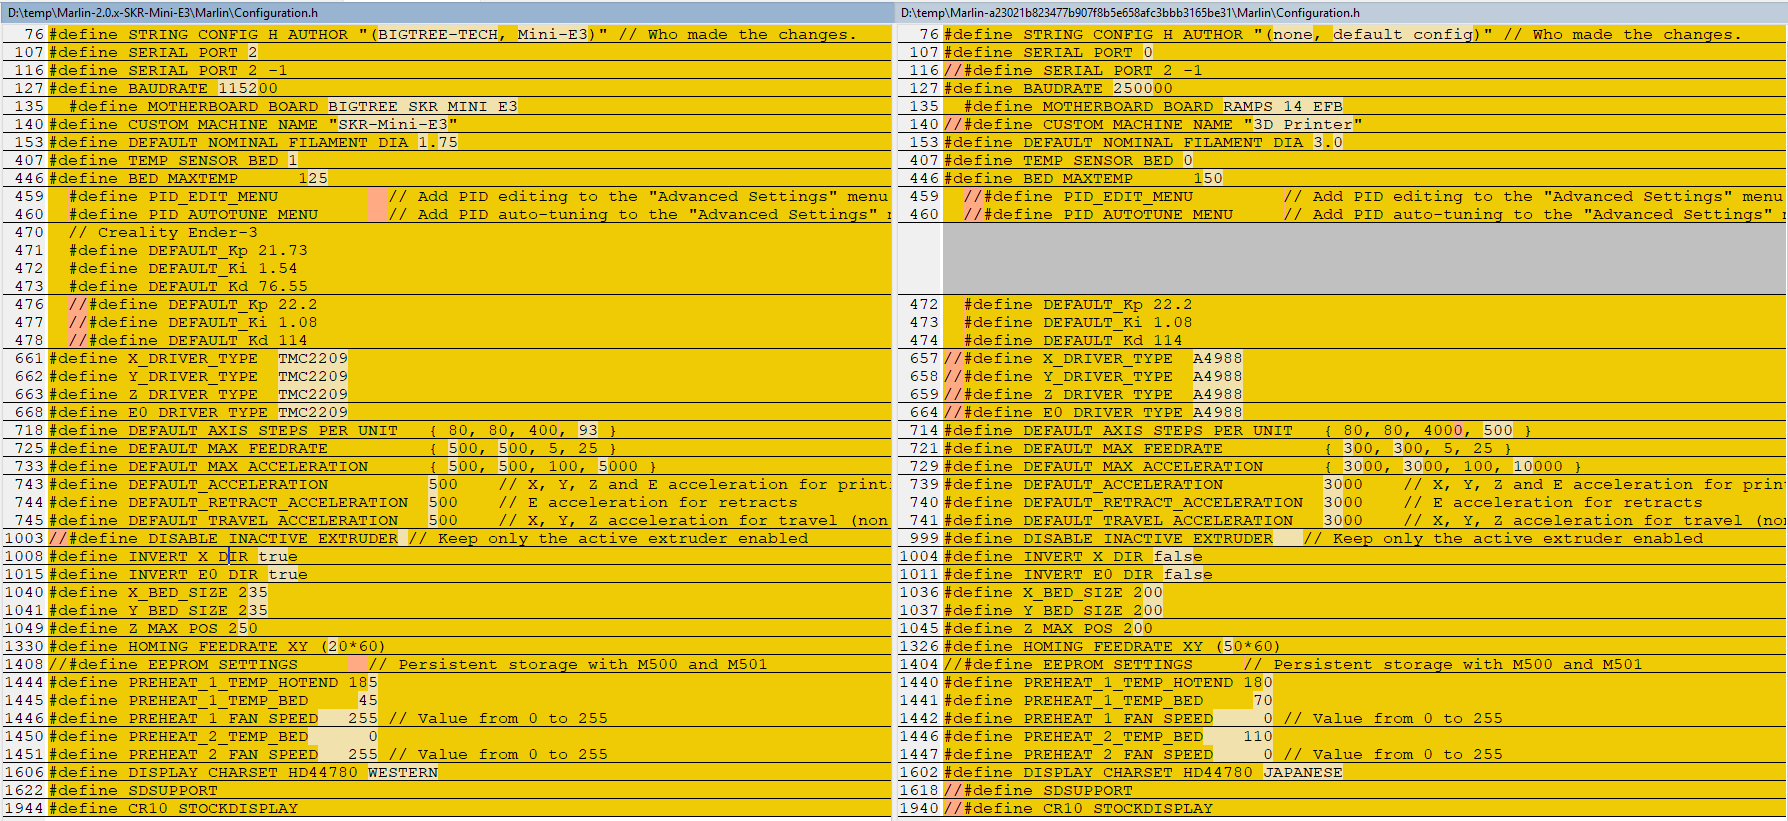Select INVERT_X_DIR false line
Screen dimensions: 1788x821
point(1341,557)
